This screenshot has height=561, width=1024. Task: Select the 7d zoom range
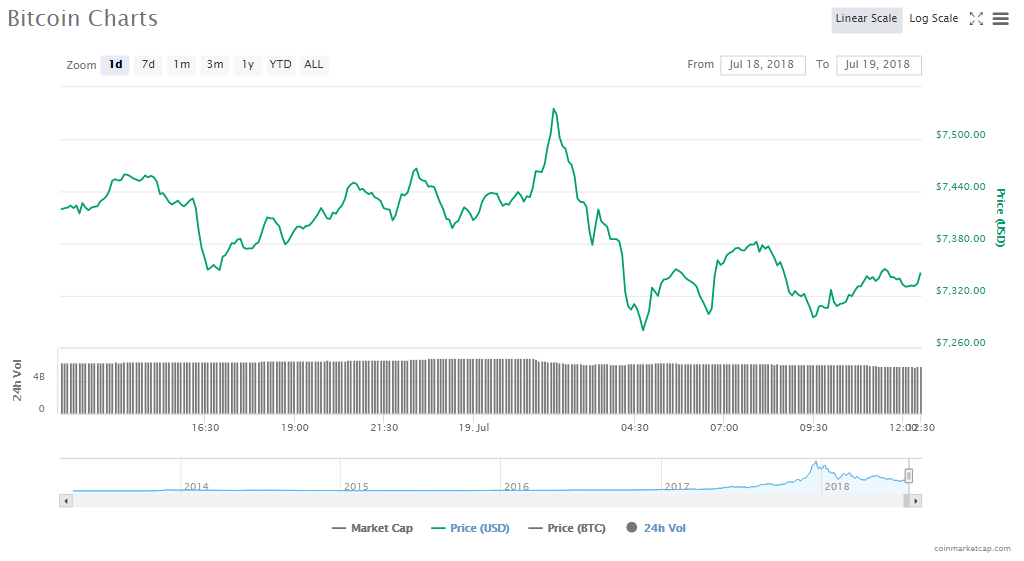[x=148, y=65]
